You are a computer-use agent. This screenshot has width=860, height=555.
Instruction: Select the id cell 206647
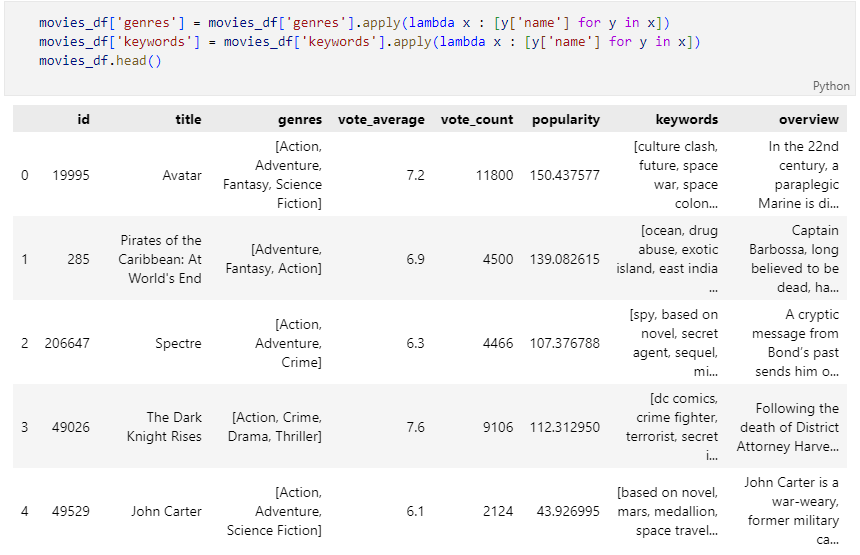(67, 343)
